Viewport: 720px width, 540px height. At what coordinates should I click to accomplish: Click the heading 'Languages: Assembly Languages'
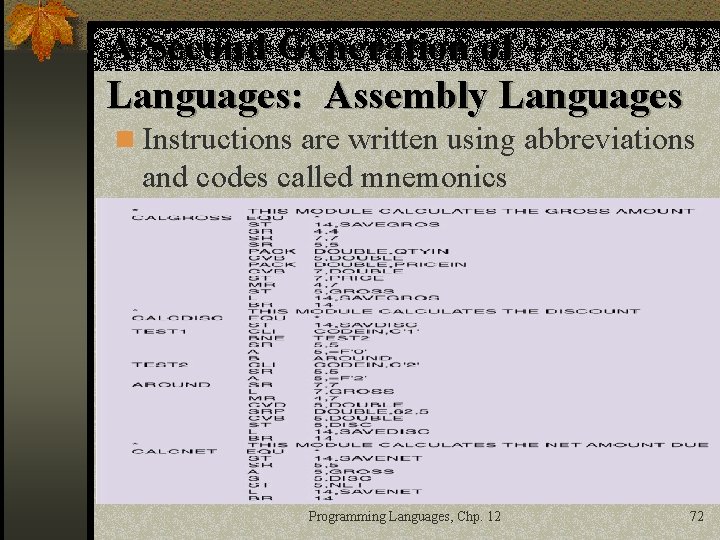coord(394,97)
